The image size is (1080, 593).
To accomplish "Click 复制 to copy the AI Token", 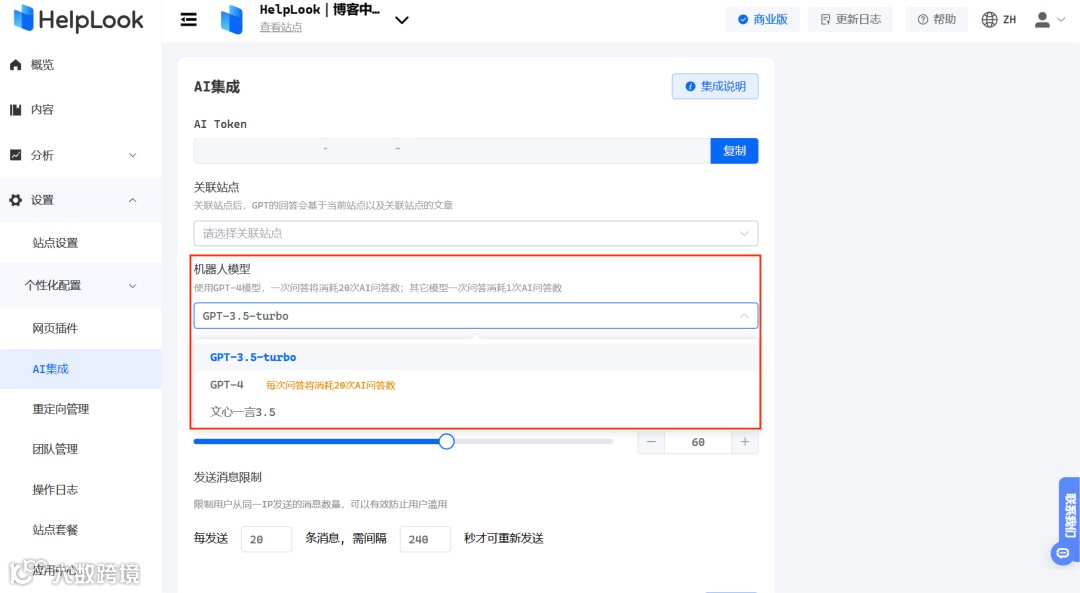I will click(734, 149).
